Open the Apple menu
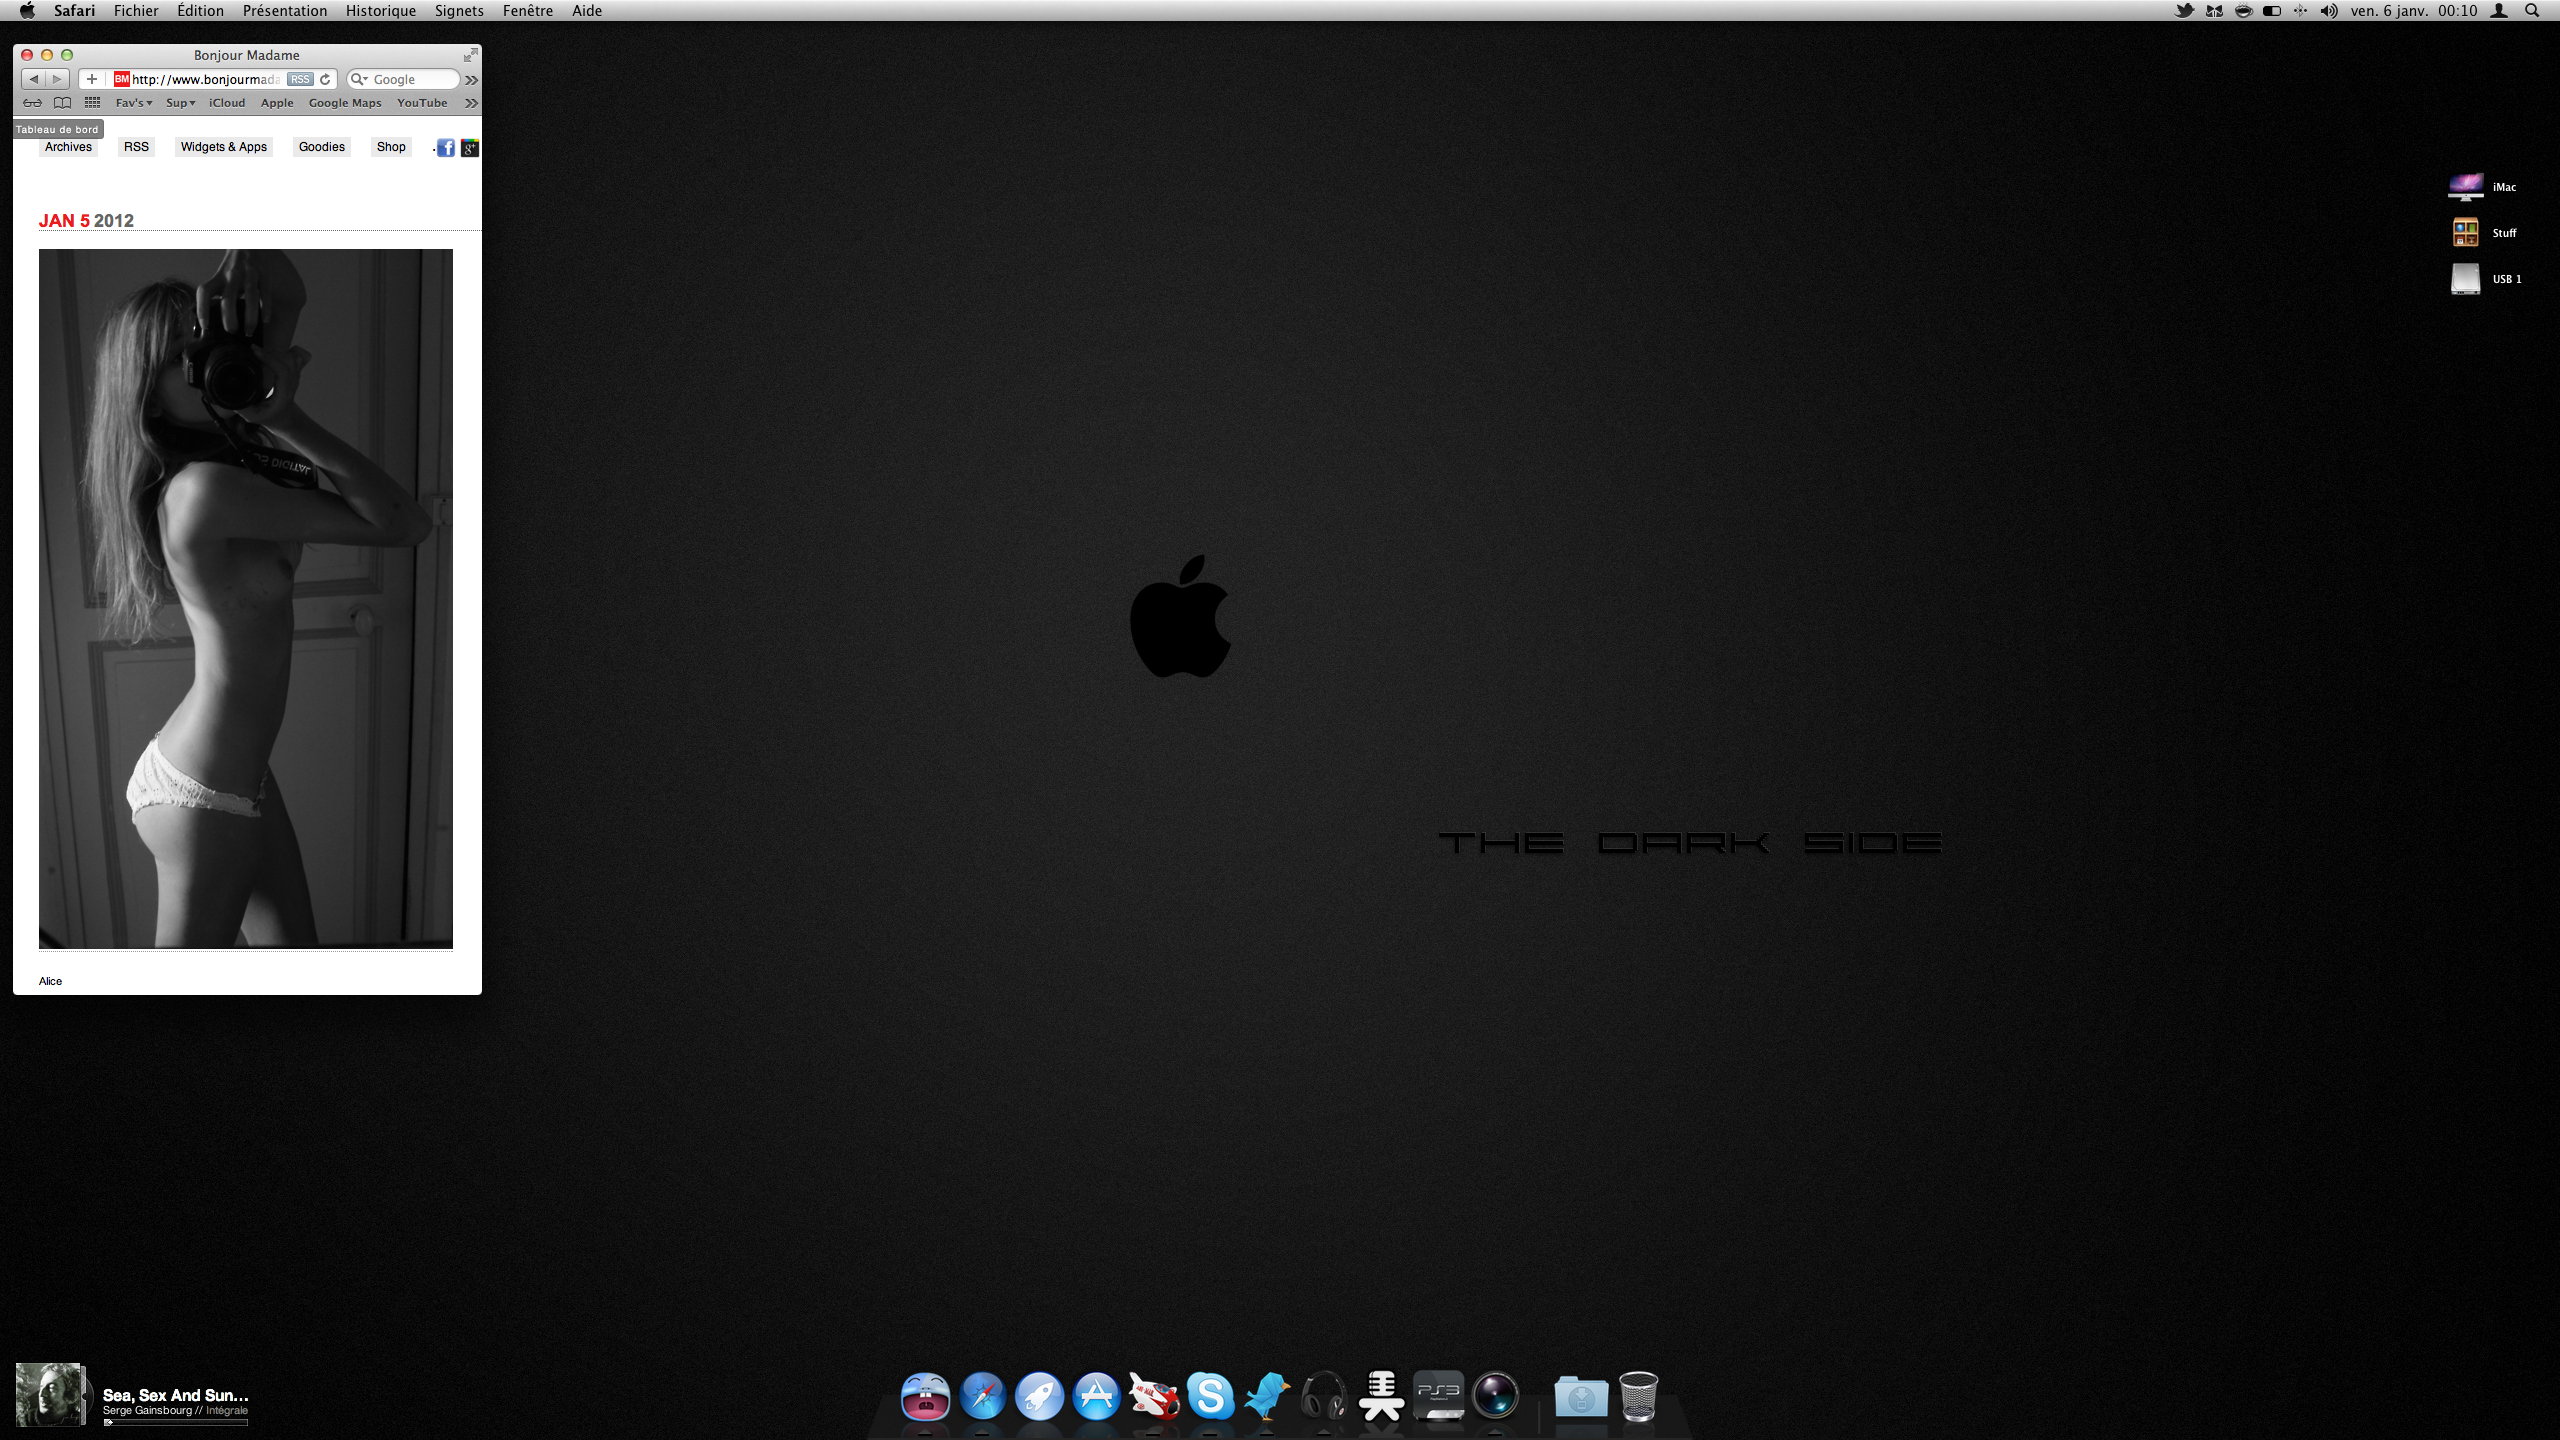2560x1440 pixels. [x=27, y=11]
